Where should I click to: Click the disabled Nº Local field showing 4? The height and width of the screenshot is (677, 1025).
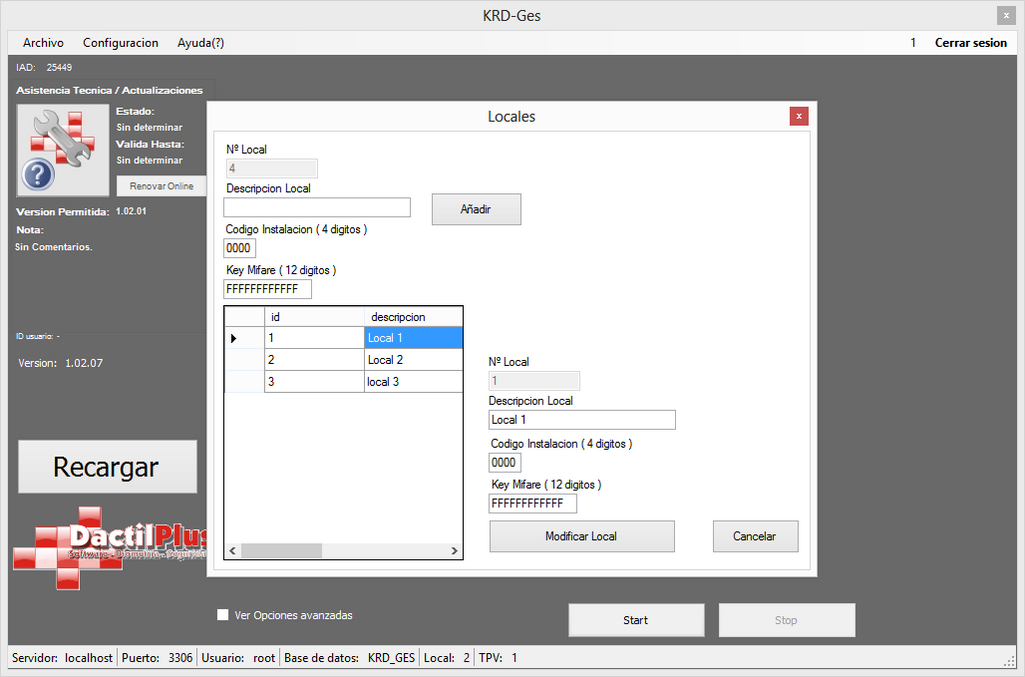271,168
